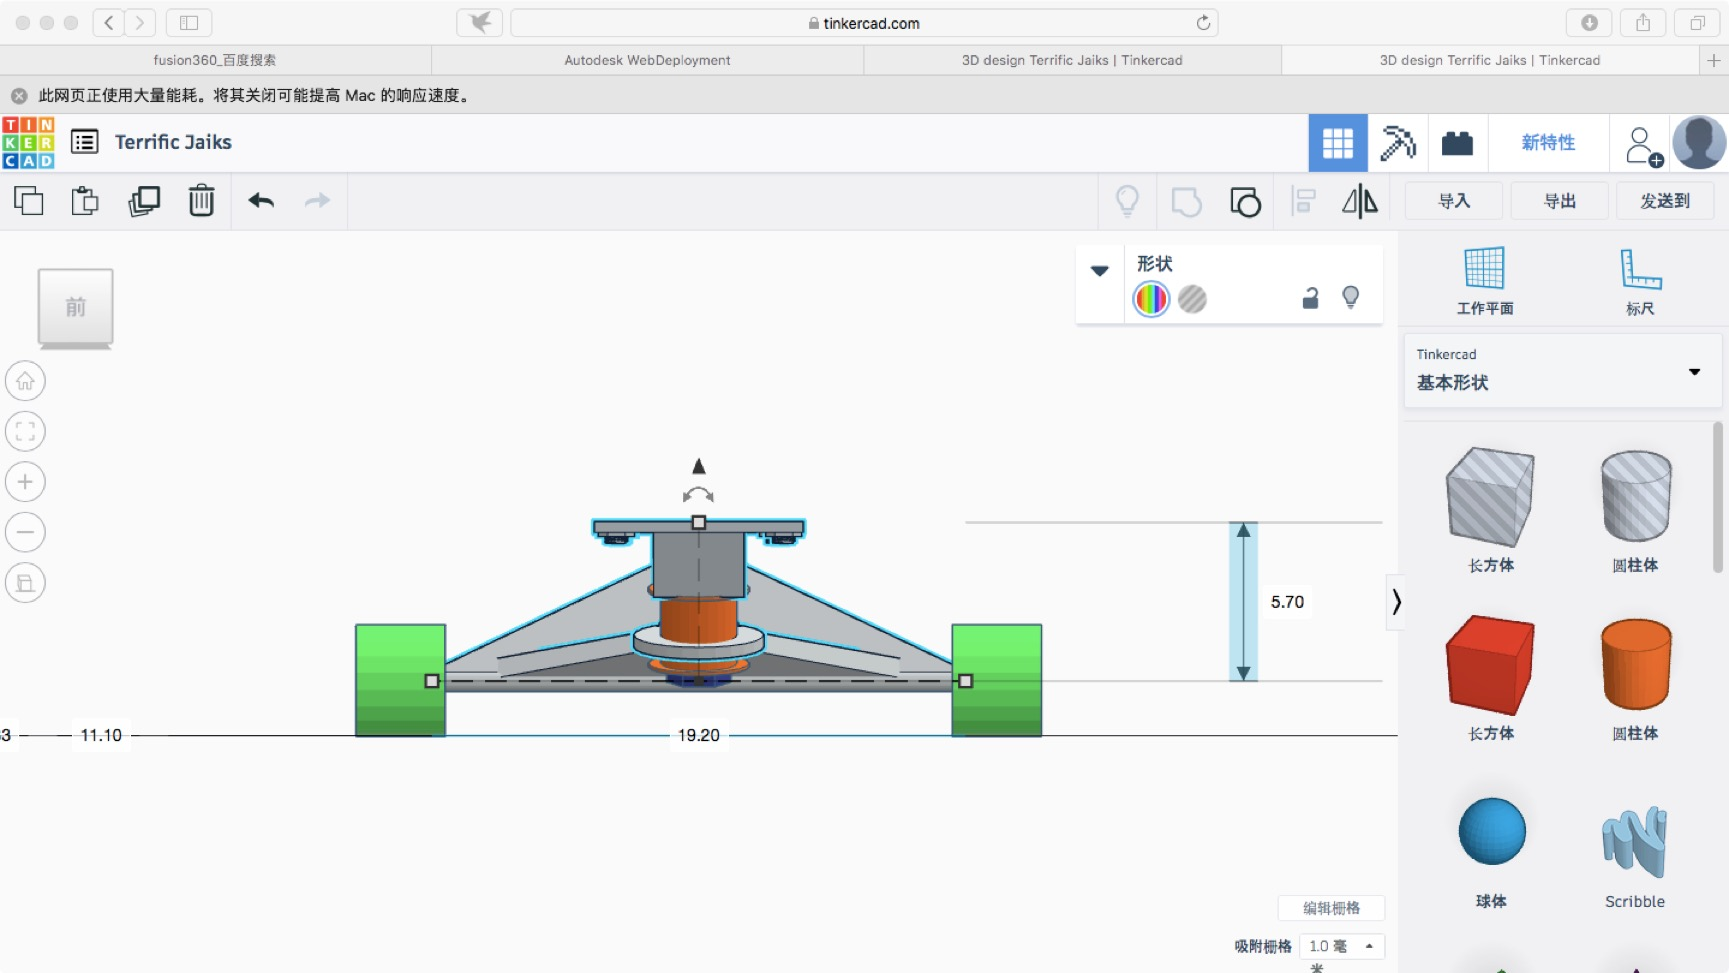Click the Home view button
1729x973 pixels.
[25, 381]
